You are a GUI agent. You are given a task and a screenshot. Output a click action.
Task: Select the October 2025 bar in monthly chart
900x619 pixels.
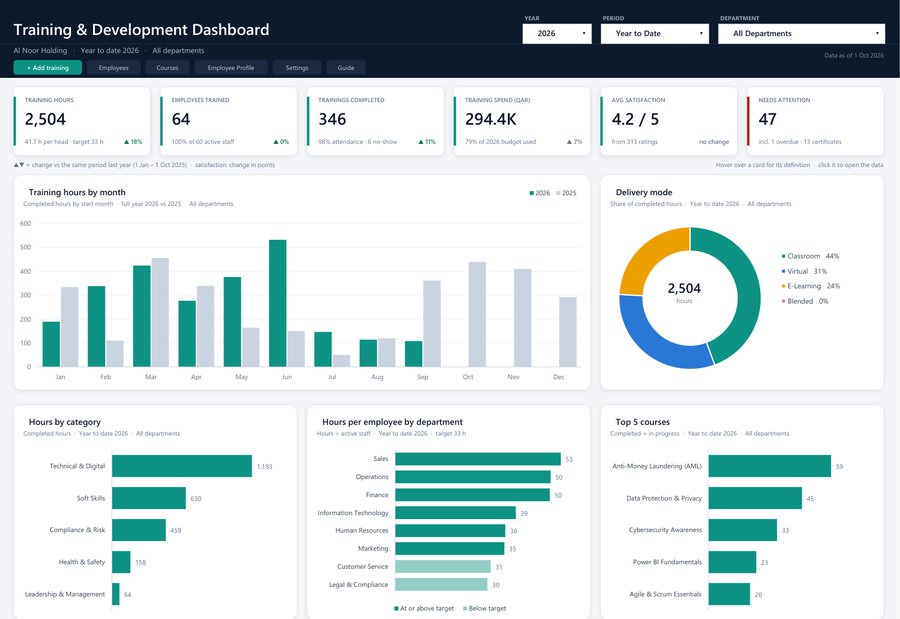coord(477,314)
